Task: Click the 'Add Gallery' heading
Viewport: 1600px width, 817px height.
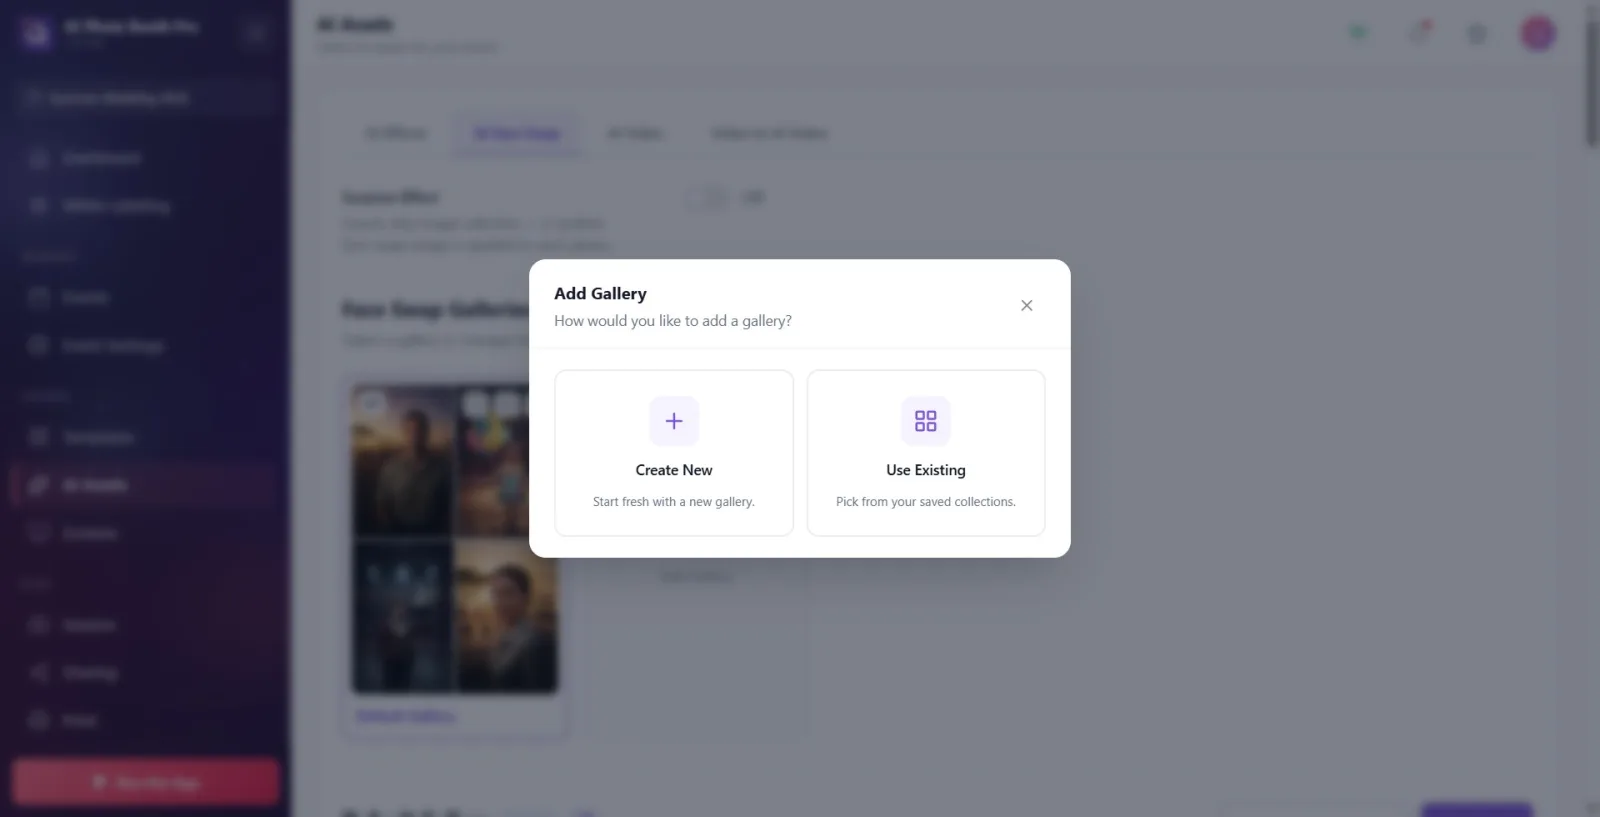Action: coord(600,293)
